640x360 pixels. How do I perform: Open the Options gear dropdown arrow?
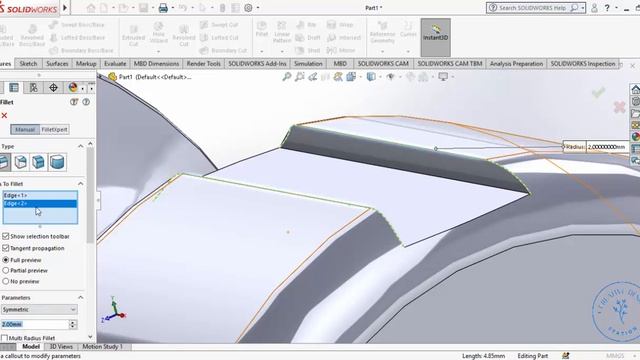point(257,8)
